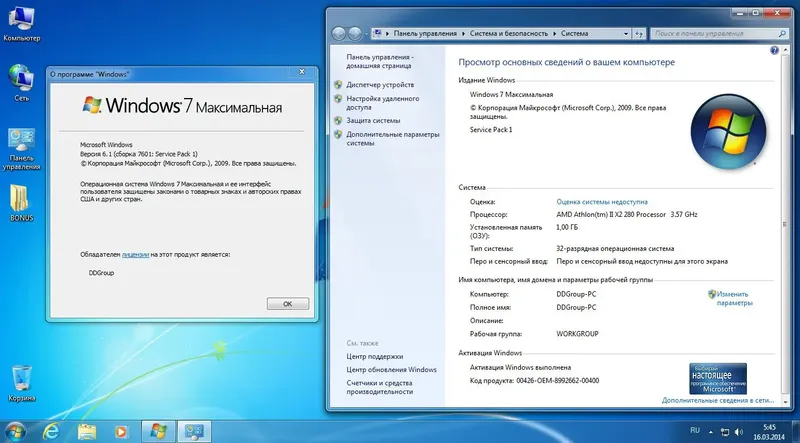
Task: Click the volume speaker tray icon
Action: 739,432
